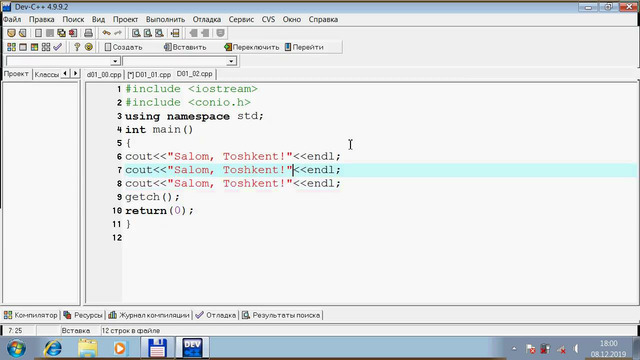Image resolution: width=640 pixels, height=360 pixels.
Task: Click the redo toolbar icon
Action: pyautogui.click(x=118, y=33)
